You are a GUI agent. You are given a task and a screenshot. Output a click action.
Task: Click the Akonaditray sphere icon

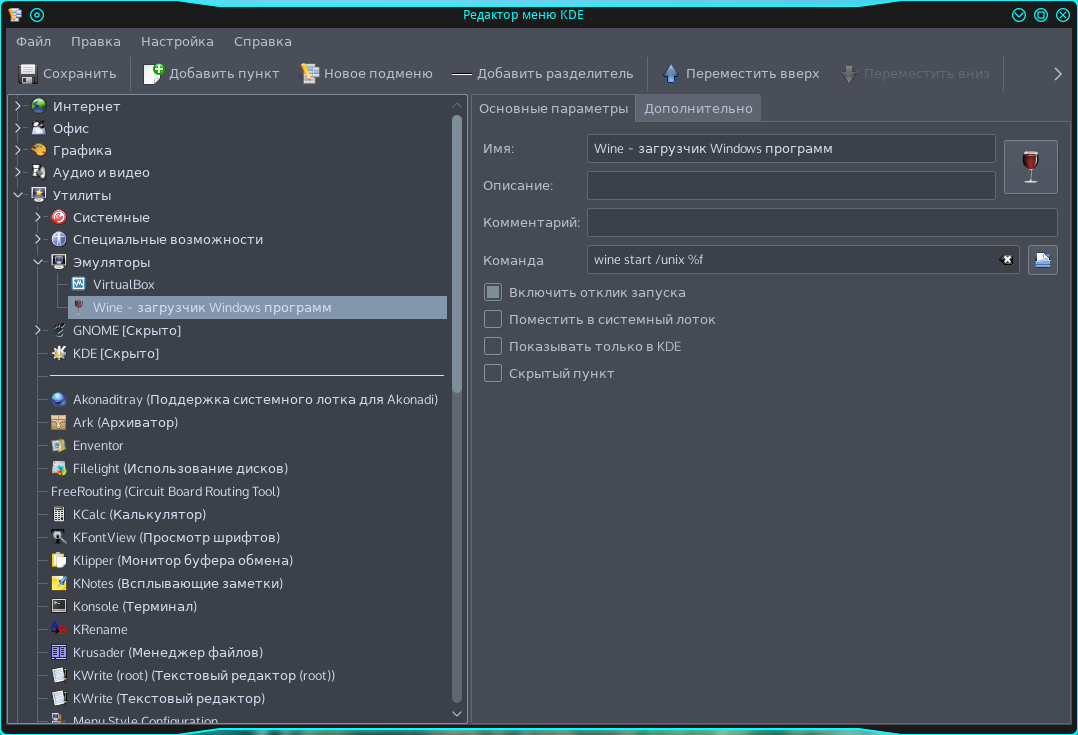tap(59, 399)
